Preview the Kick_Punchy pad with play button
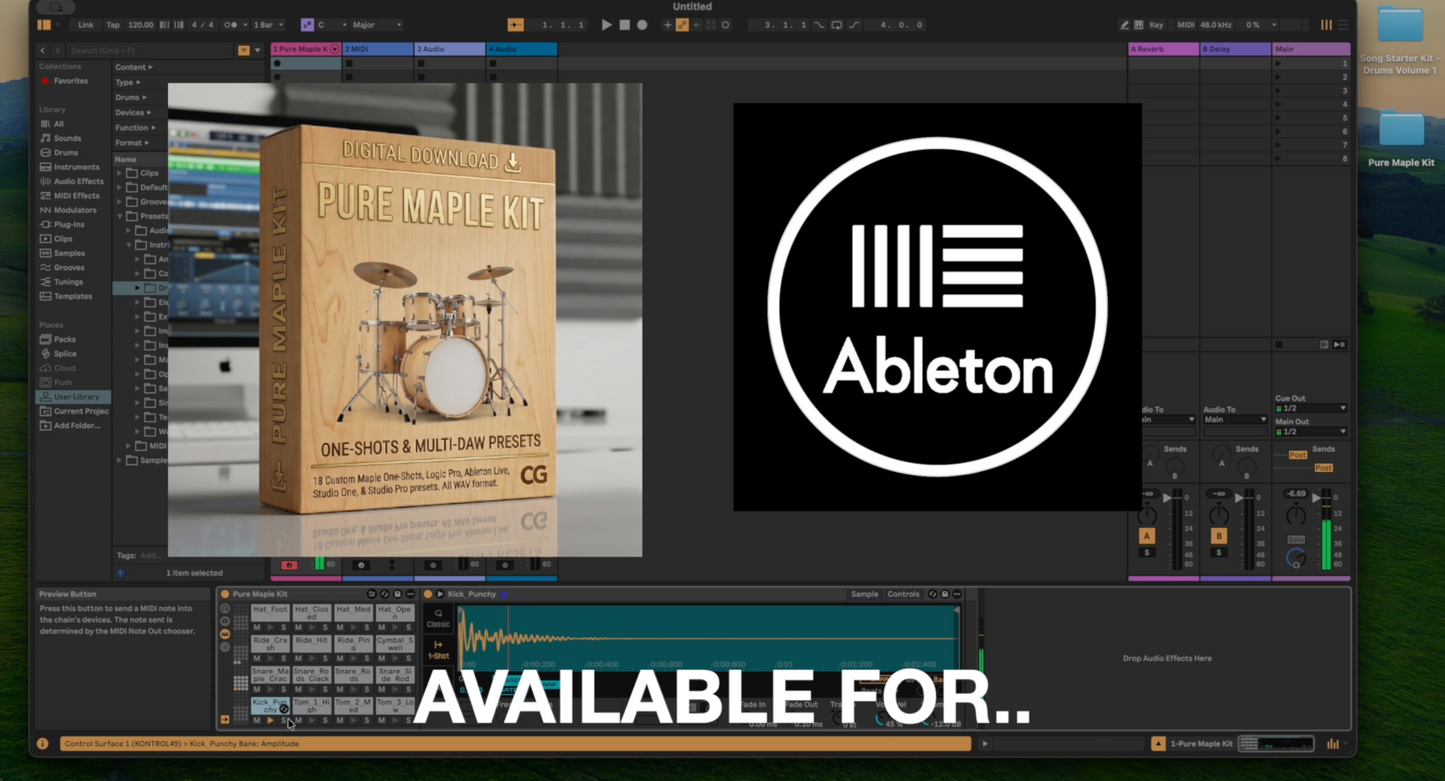 point(270,720)
